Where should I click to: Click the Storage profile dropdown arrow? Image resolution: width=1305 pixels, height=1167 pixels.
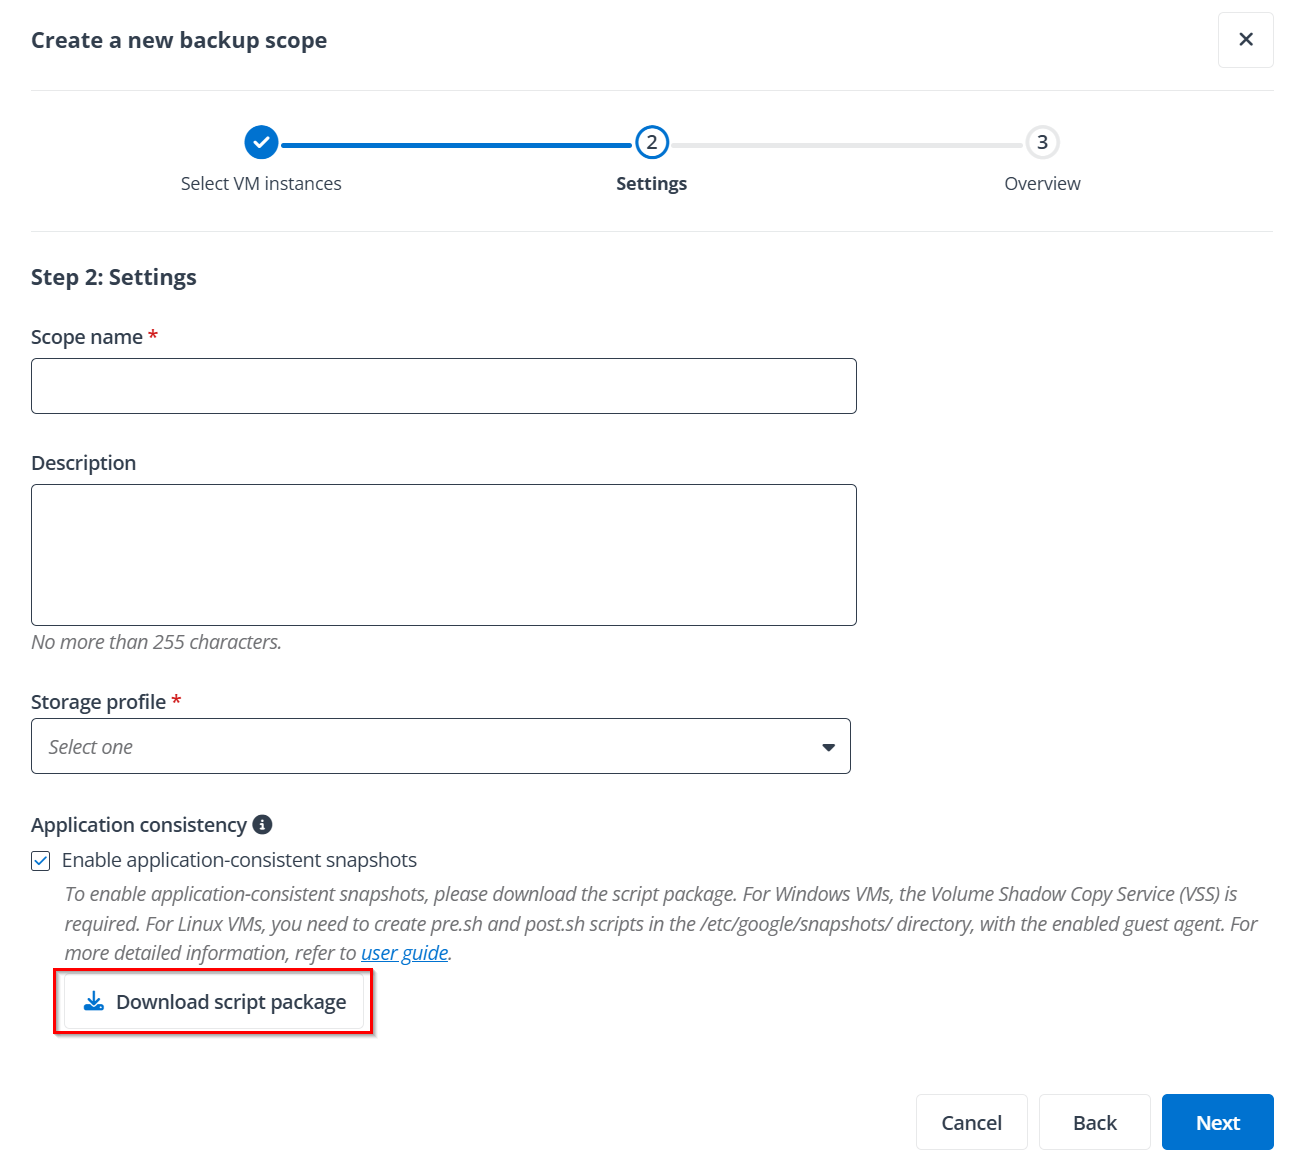point(828,747)
